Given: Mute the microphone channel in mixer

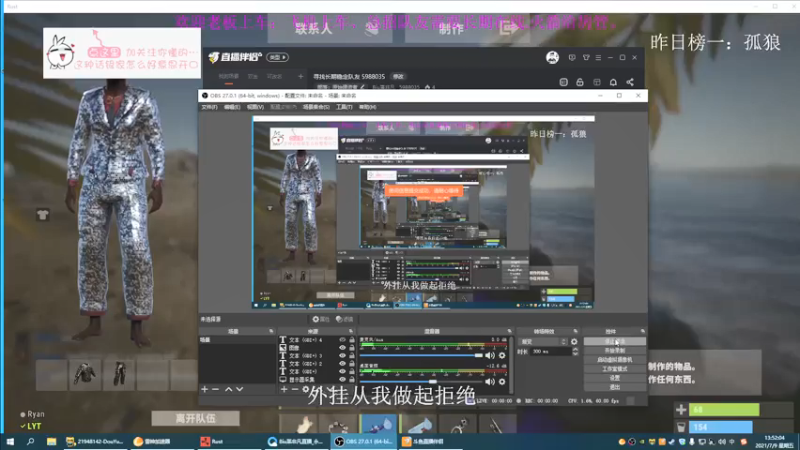Looking at the screenshot, I should [x=490, y=355].
